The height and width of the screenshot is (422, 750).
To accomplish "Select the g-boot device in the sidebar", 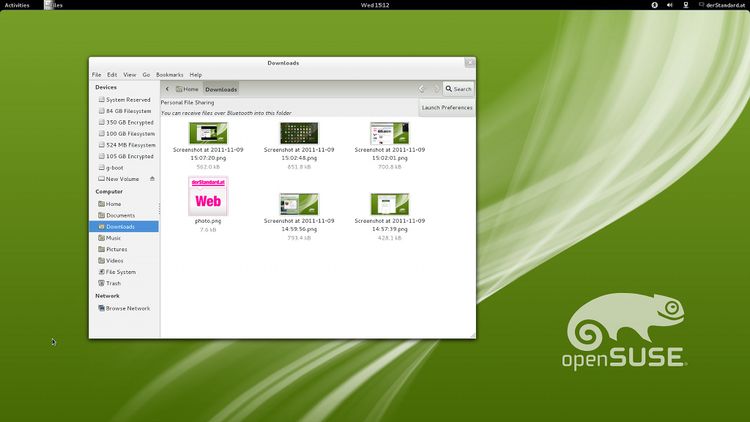I will [x=115, y=167].
